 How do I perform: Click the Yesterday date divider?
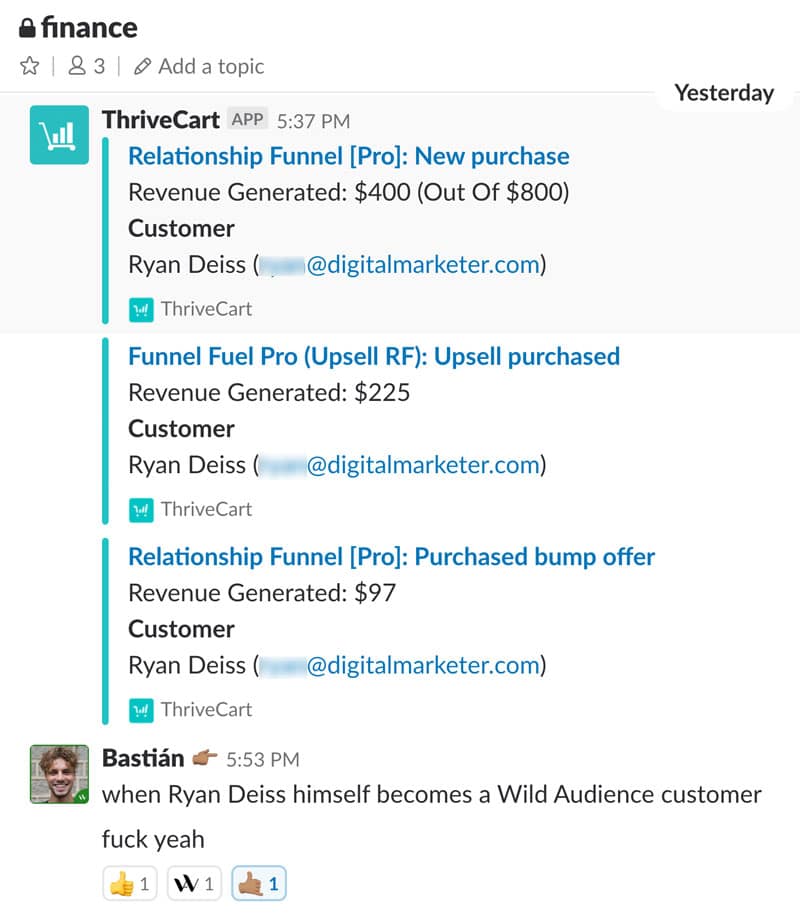724,93
